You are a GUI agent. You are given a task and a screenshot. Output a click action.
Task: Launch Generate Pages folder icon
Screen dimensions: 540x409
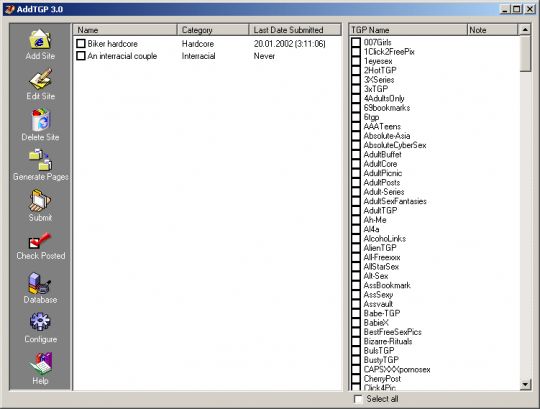pos(40,160)
